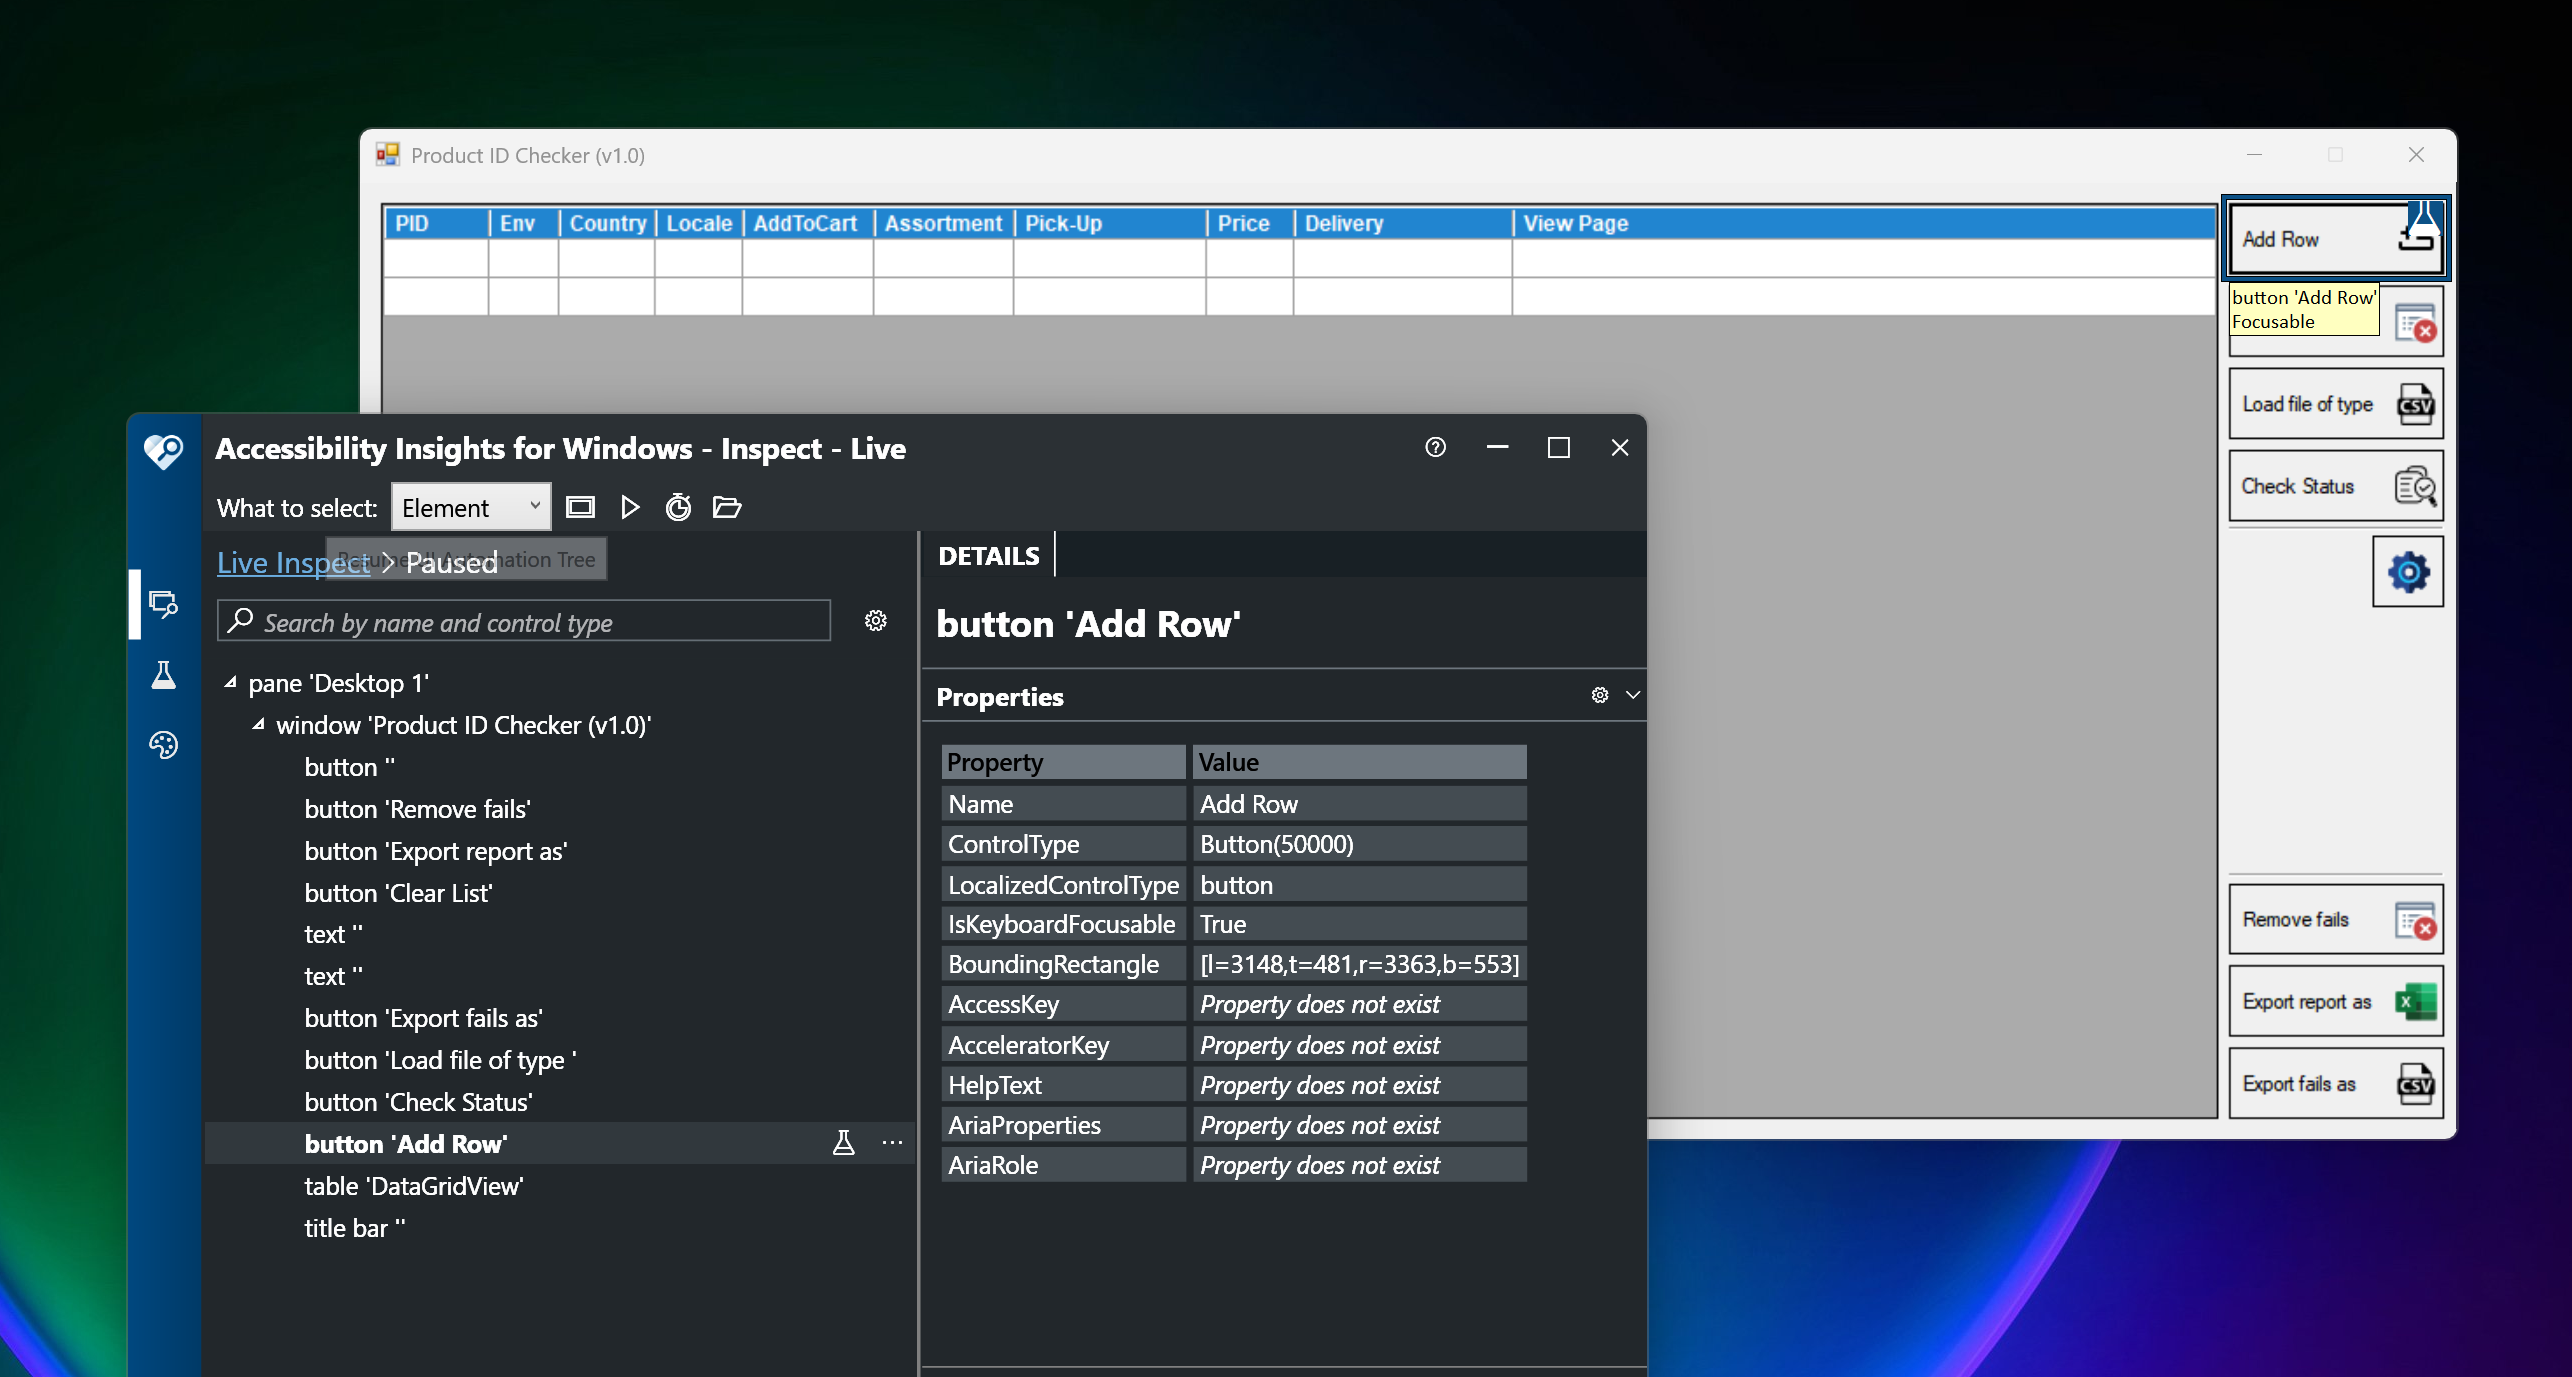The image size is (2572, 1377).
Task: Open the What to select Element dropdown
Action: click(470, 508)
